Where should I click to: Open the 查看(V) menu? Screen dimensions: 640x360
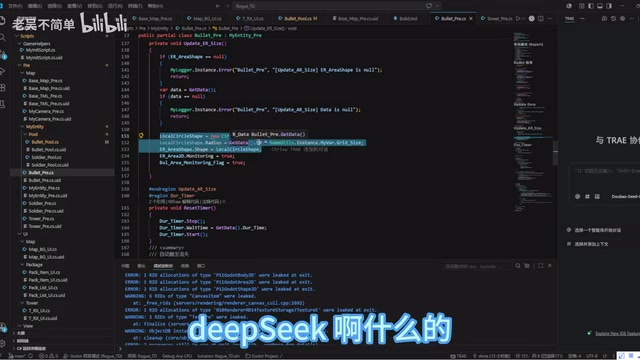click(x=74, y=6)
